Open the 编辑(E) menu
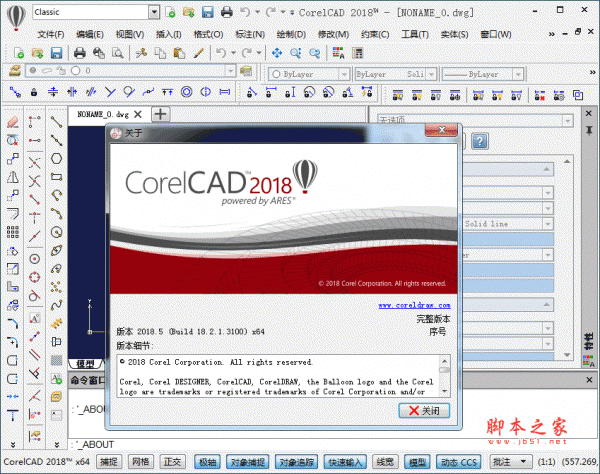Viewport: 600px width, 474px height. click(x=90, y=34)
